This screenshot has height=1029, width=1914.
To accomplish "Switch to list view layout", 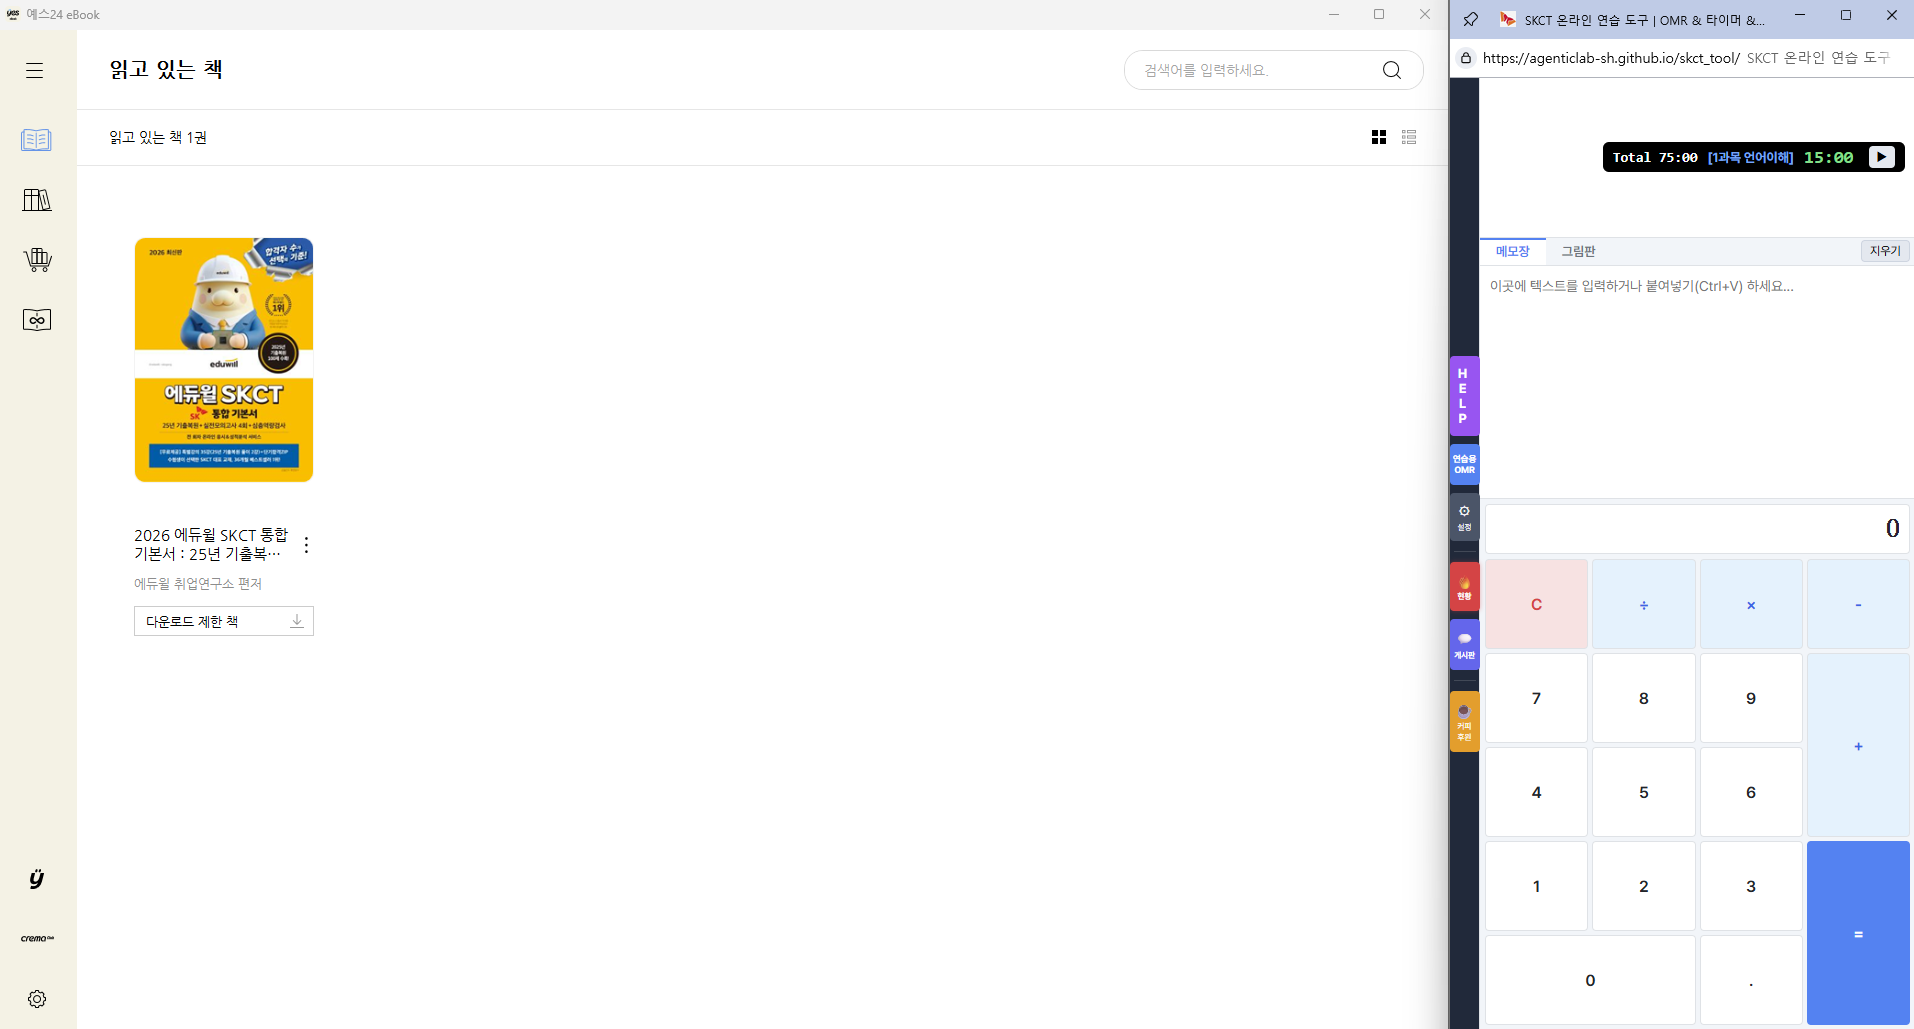I will click(1409, 137).
